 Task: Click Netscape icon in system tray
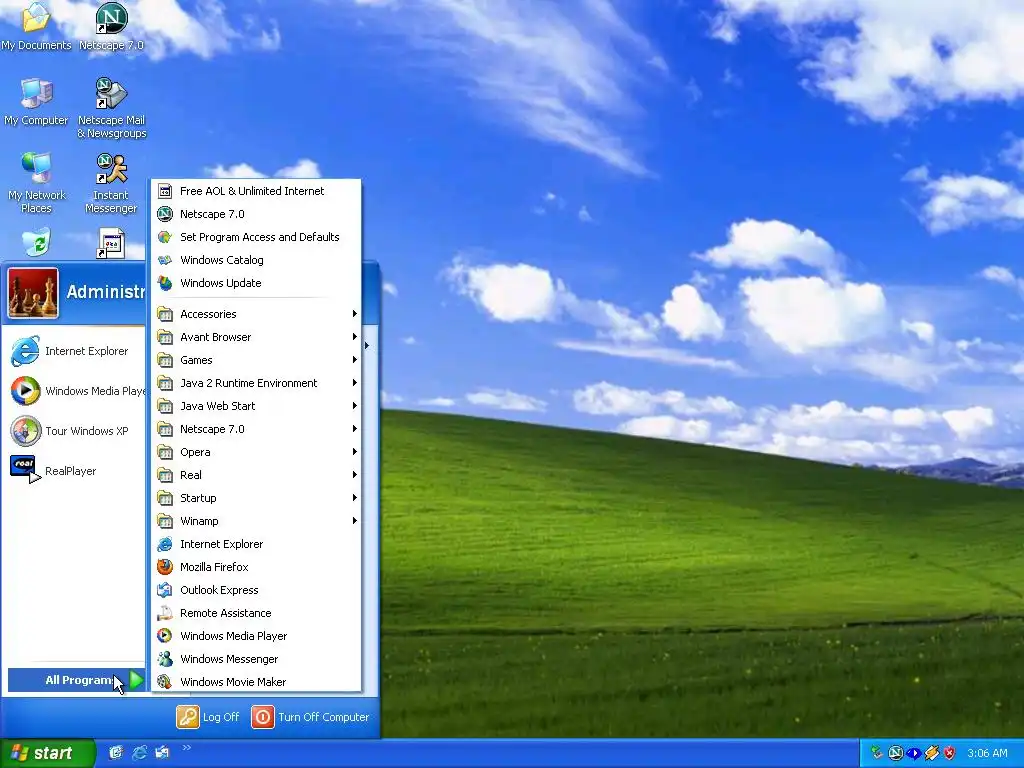click(x=895, y=753)
